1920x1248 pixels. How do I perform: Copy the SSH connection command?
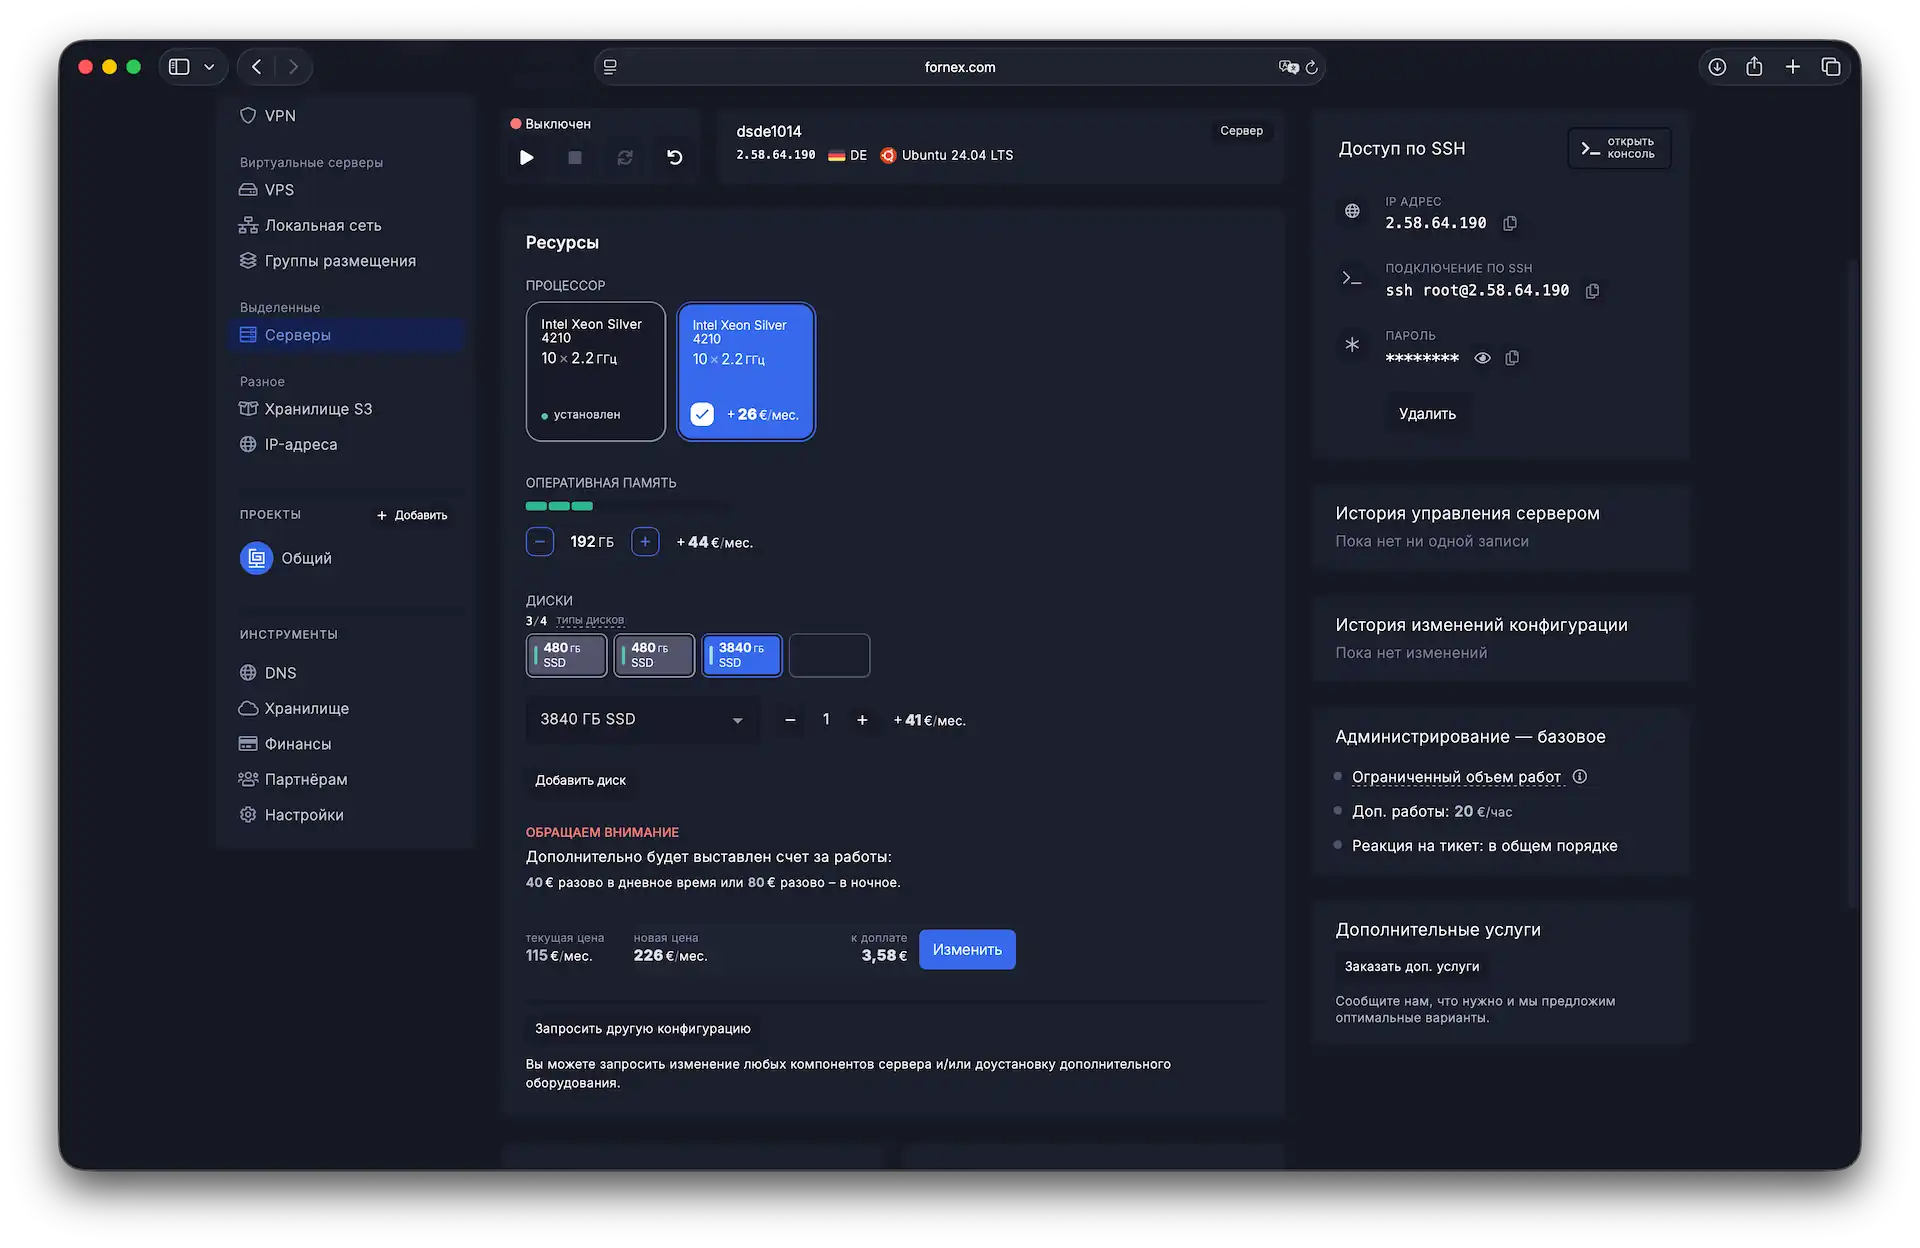pyautogui.click(x=1593, y=291)
